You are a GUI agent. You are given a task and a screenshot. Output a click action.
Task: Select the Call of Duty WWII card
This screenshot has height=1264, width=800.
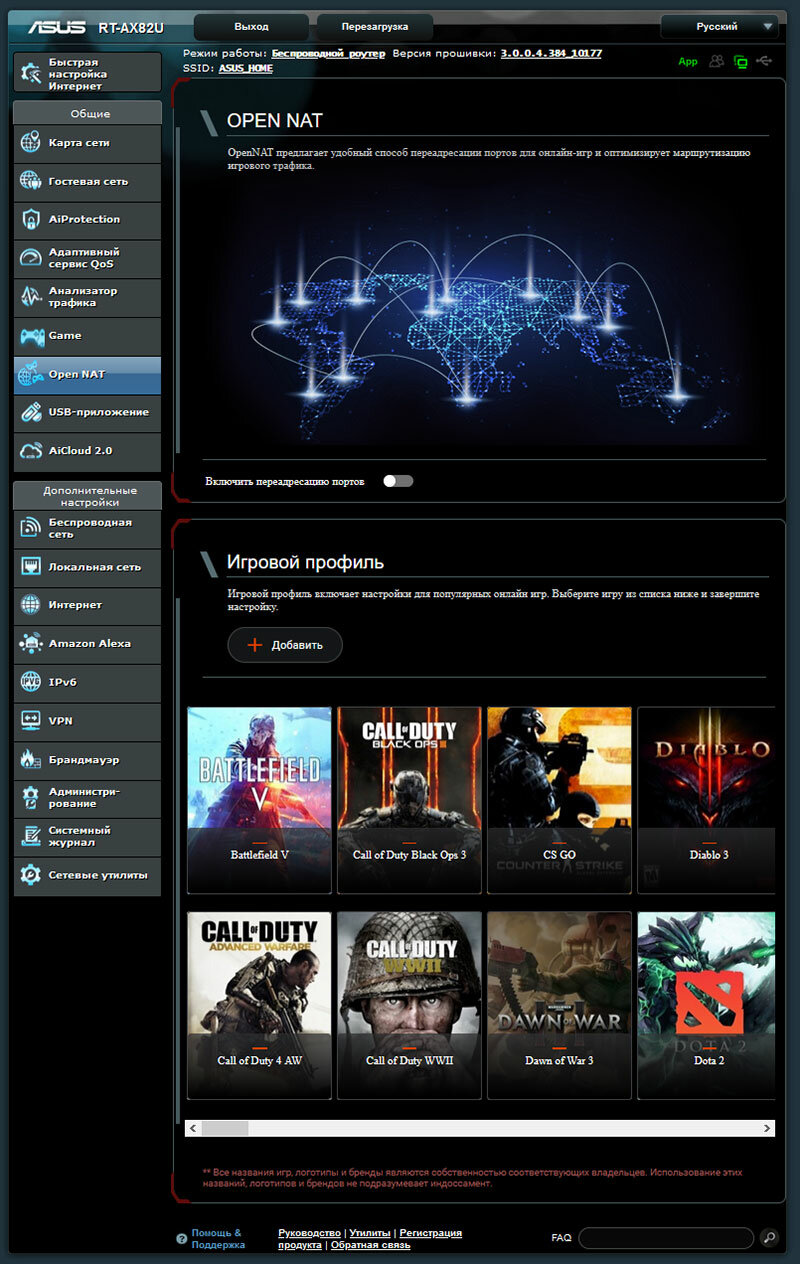pos(409,1005)
